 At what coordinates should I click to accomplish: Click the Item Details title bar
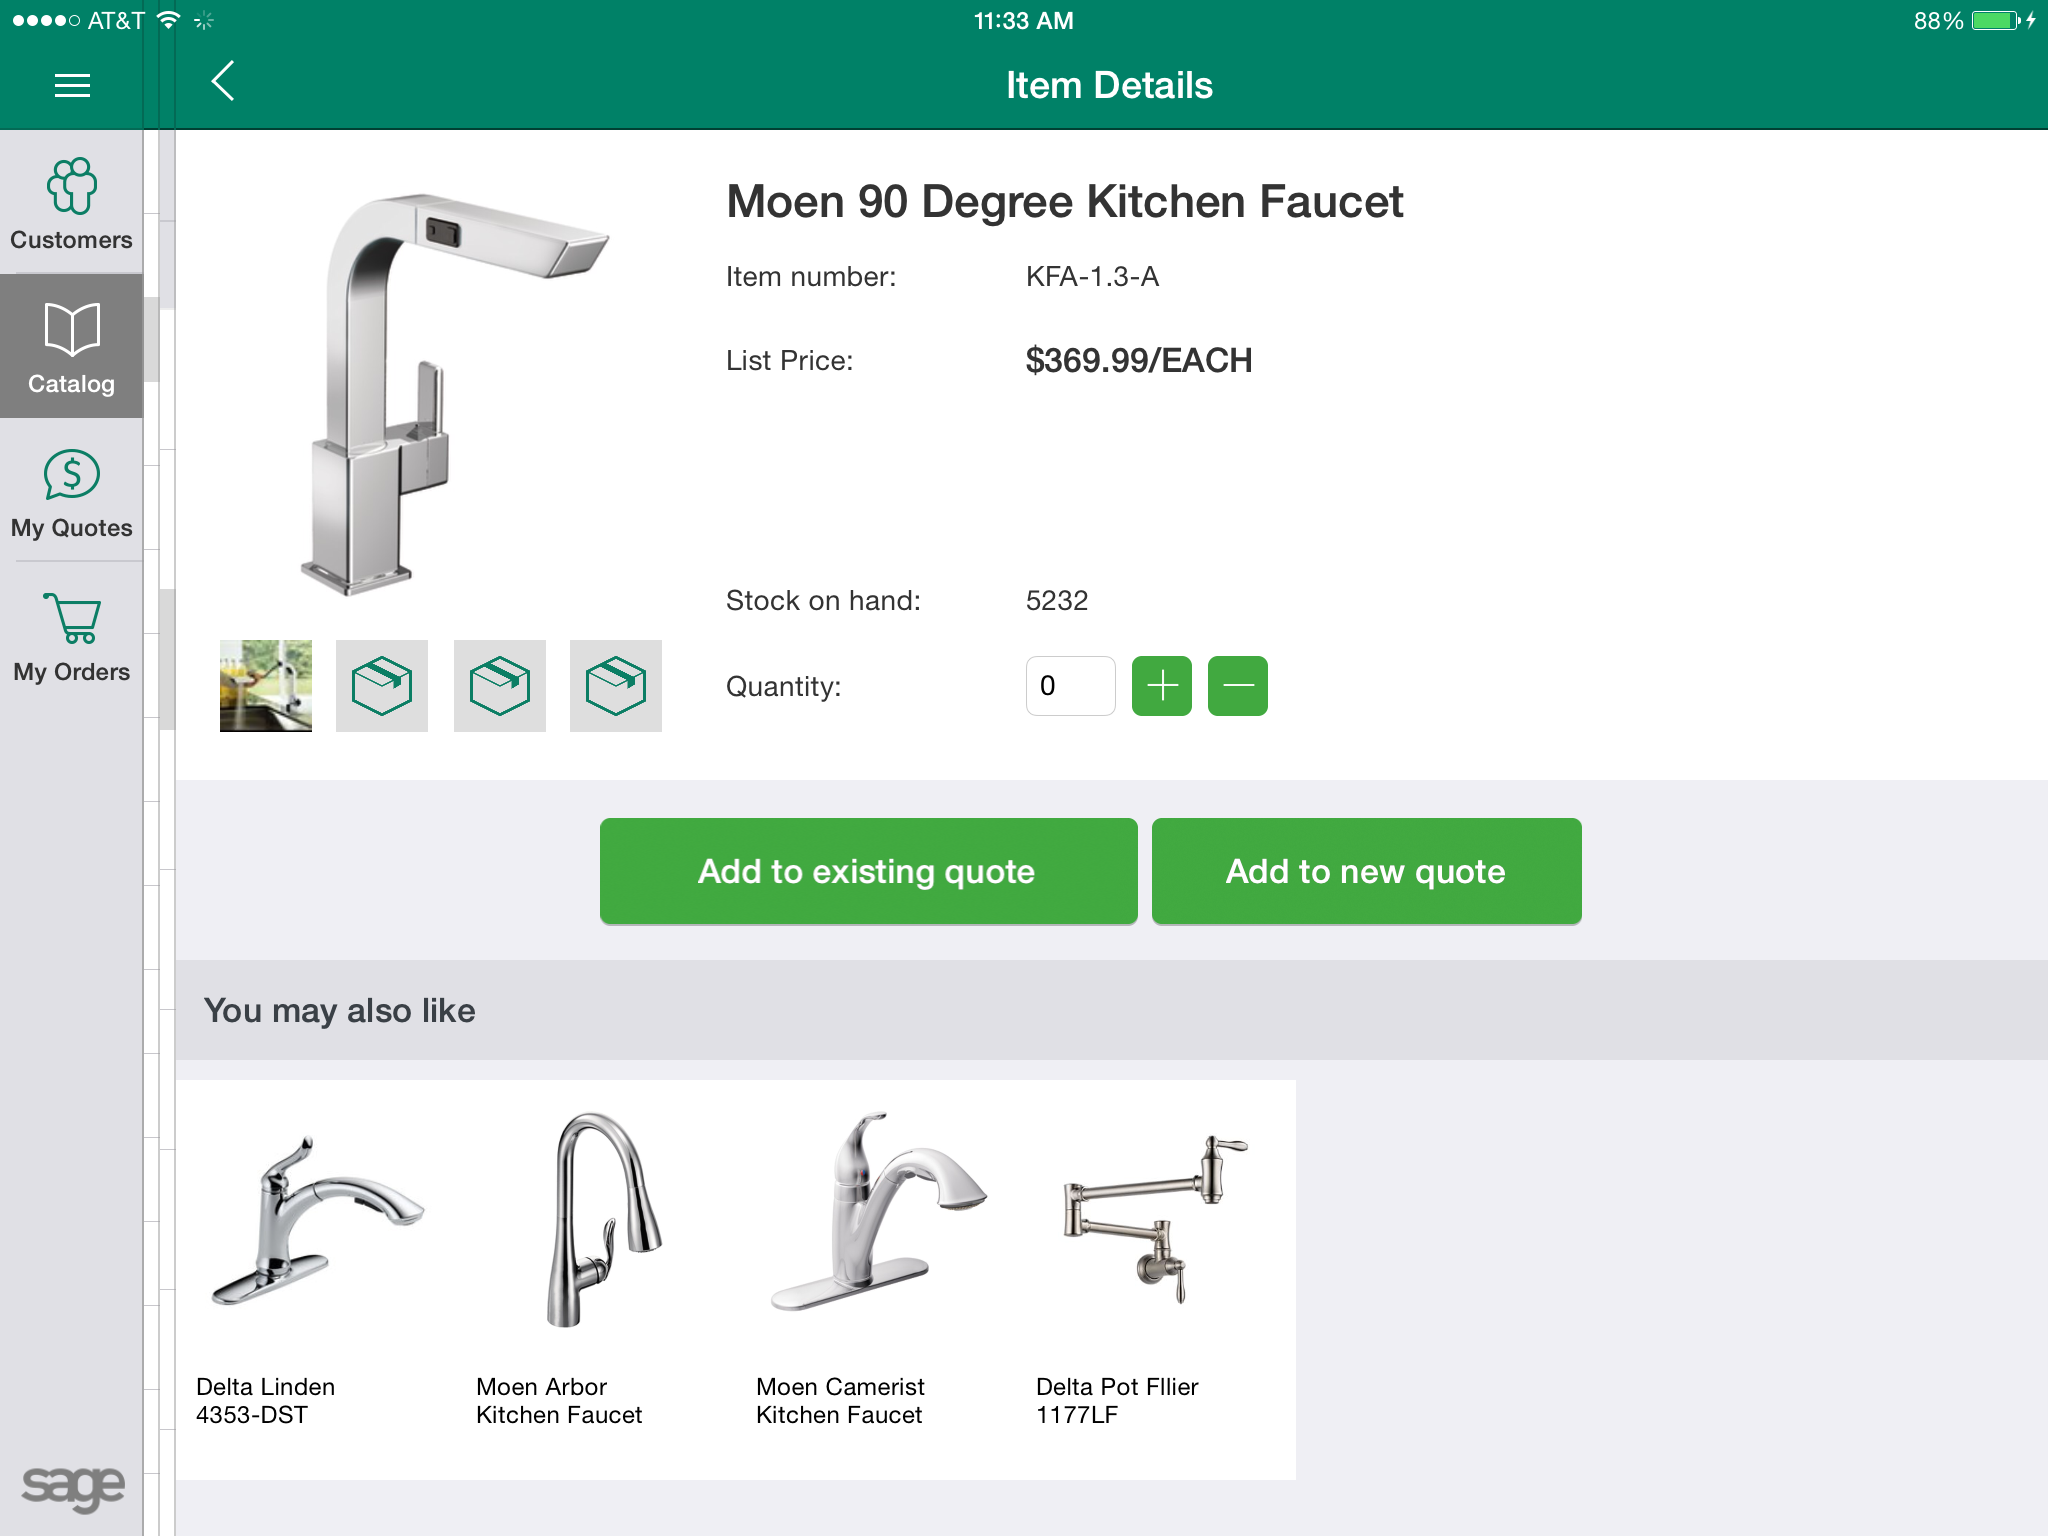point(1108,85)
